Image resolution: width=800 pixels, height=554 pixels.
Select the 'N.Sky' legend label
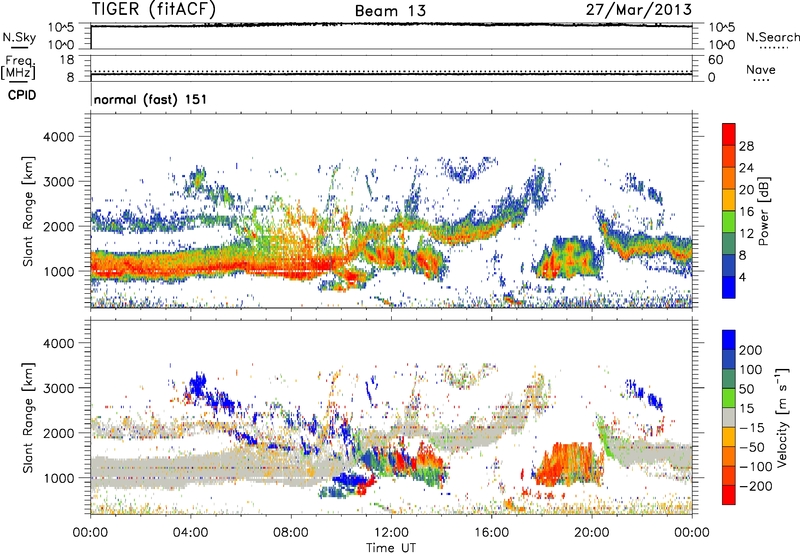pos(19,37)
